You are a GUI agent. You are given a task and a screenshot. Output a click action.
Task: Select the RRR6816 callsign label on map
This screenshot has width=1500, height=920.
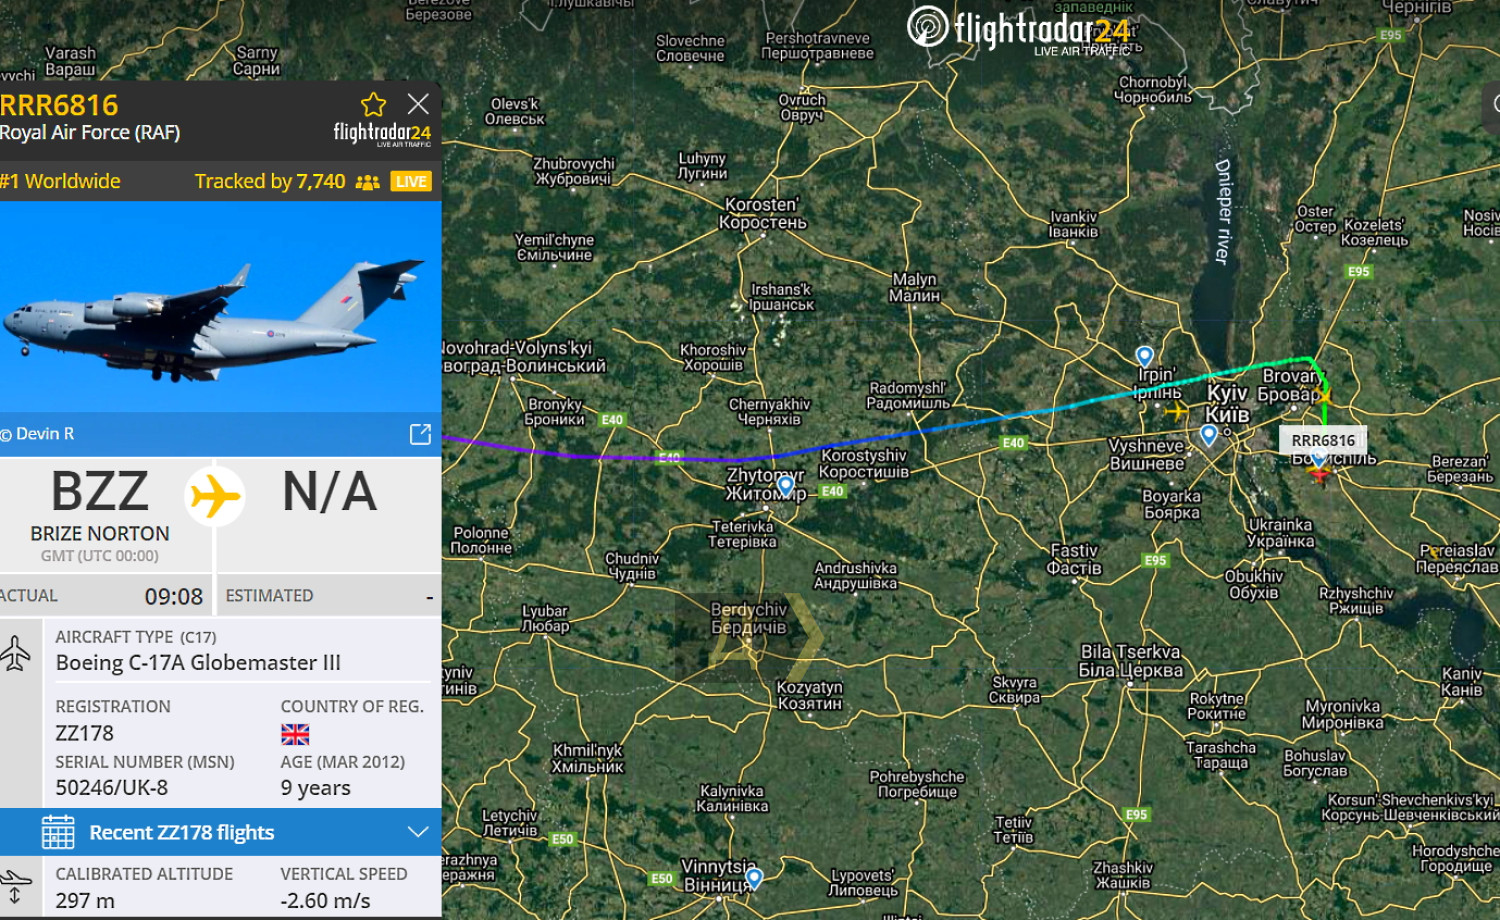1322,440
